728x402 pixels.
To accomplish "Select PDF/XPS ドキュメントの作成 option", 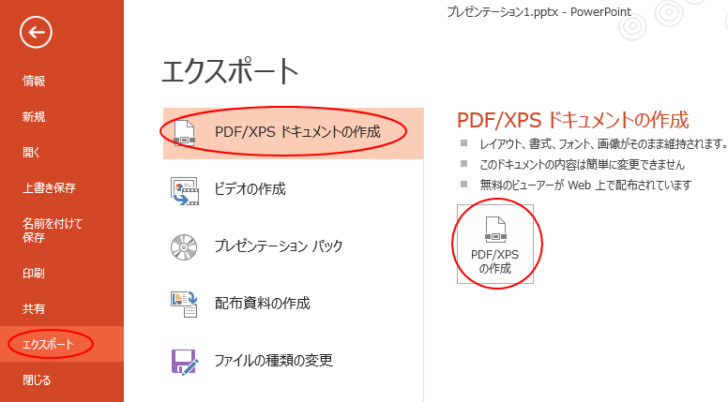I will (x=293, y=134).
